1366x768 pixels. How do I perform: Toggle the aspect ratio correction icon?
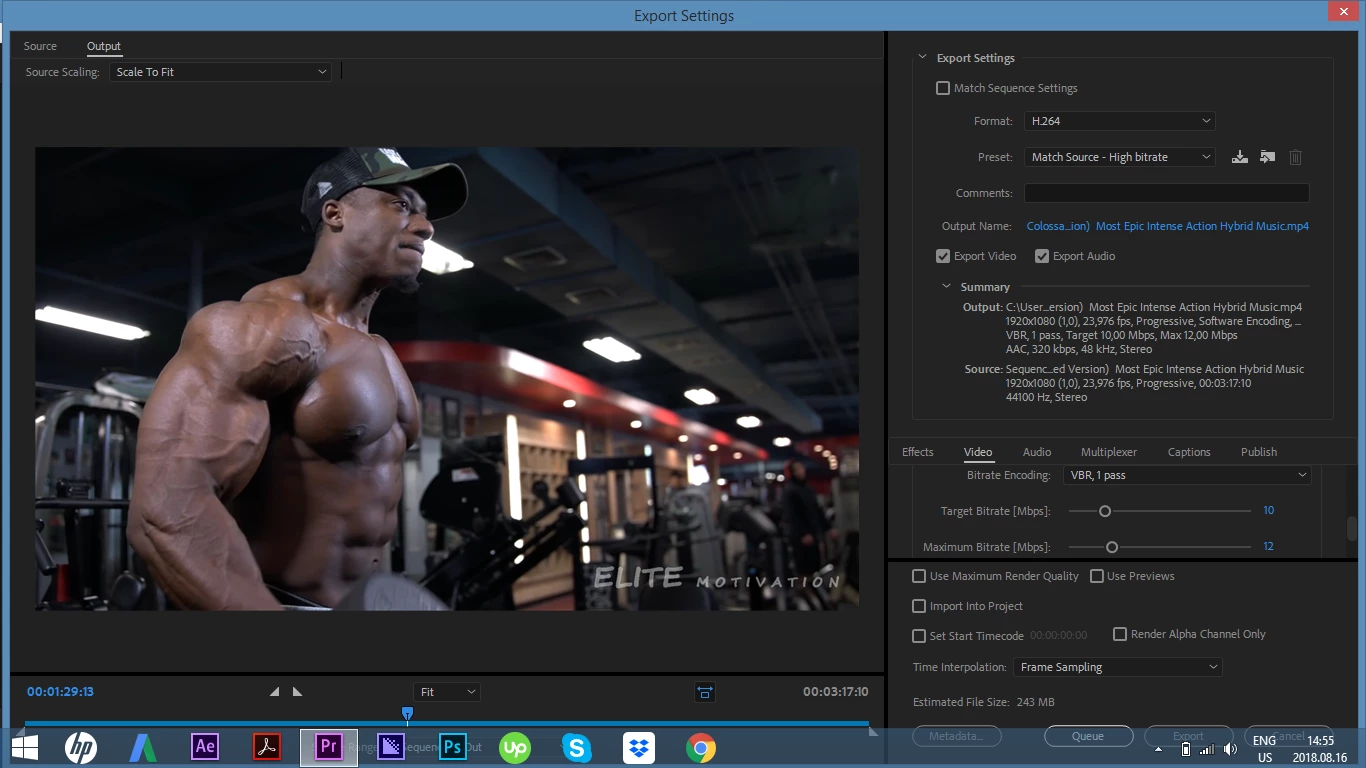705,691
